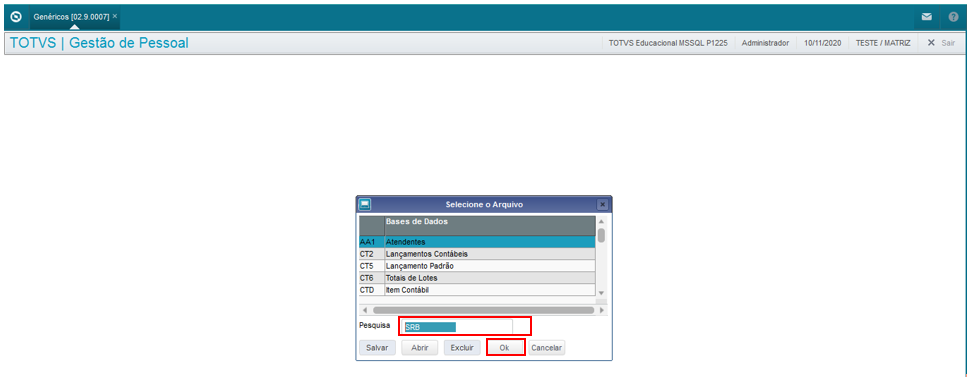Click the CT6 code cell

point(371,278)
